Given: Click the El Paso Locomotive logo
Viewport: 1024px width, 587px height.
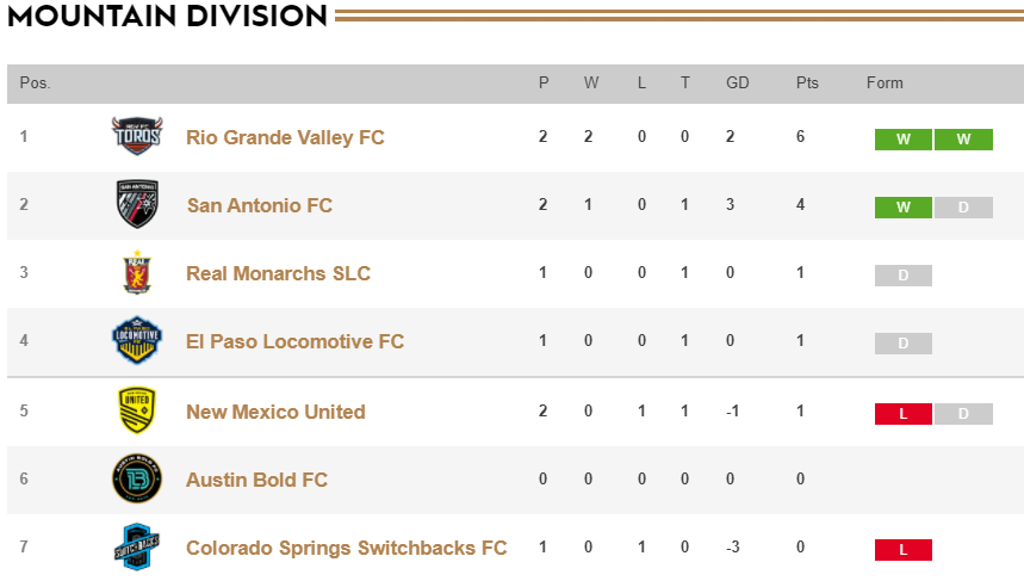Looking at the screenshot, I should 137,340.
